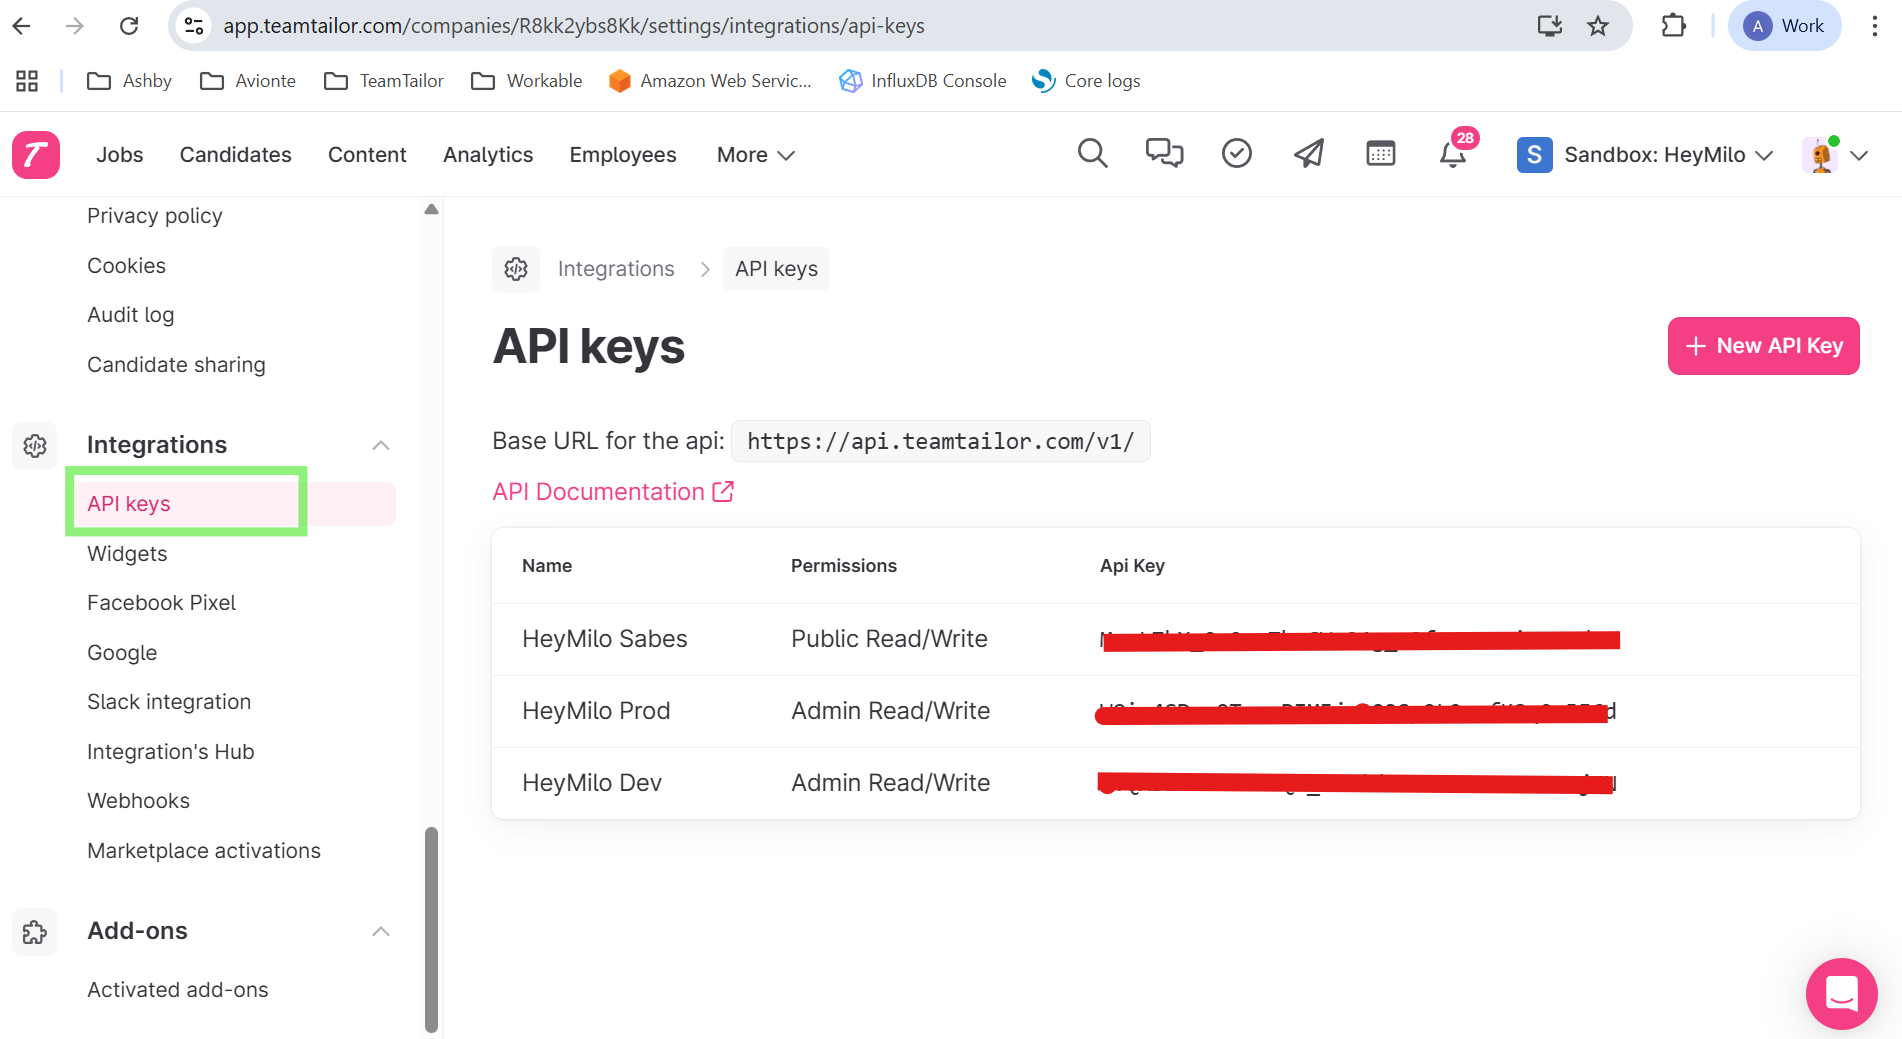
Task: Click the Chrome extensions puzzle icon
Action: pos(1673,26)
